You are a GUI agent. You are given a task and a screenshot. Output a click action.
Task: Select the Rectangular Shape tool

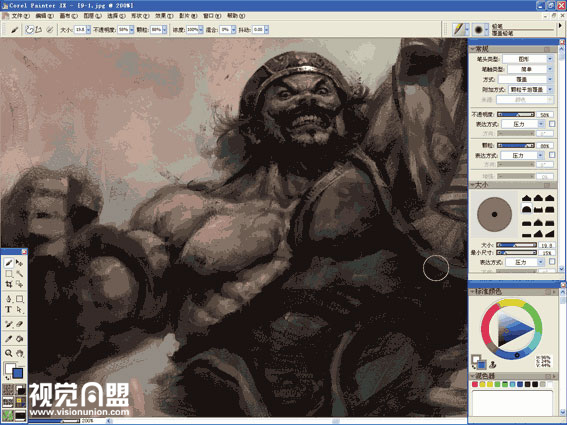(20, 299)
